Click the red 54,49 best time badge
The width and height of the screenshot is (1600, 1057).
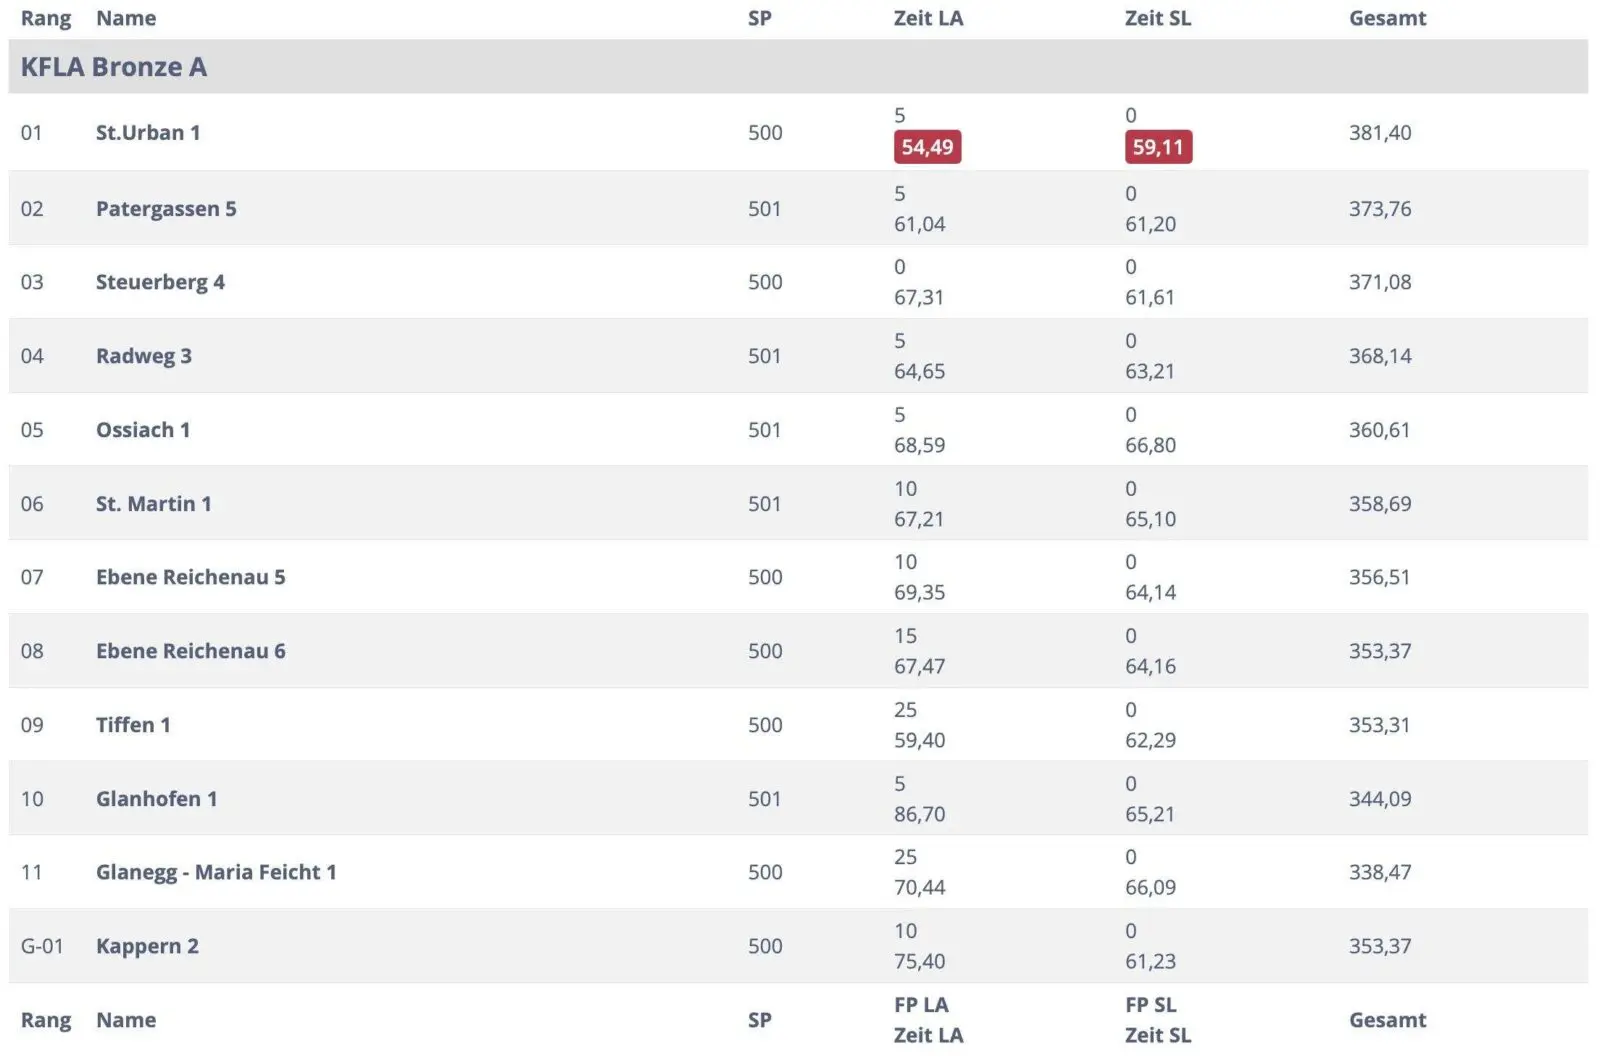pos(927,148)
